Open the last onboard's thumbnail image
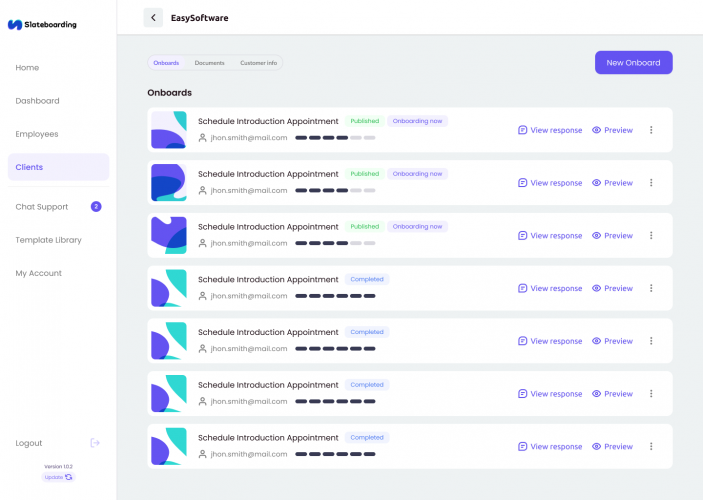703x500 pixels. (169, 446)
